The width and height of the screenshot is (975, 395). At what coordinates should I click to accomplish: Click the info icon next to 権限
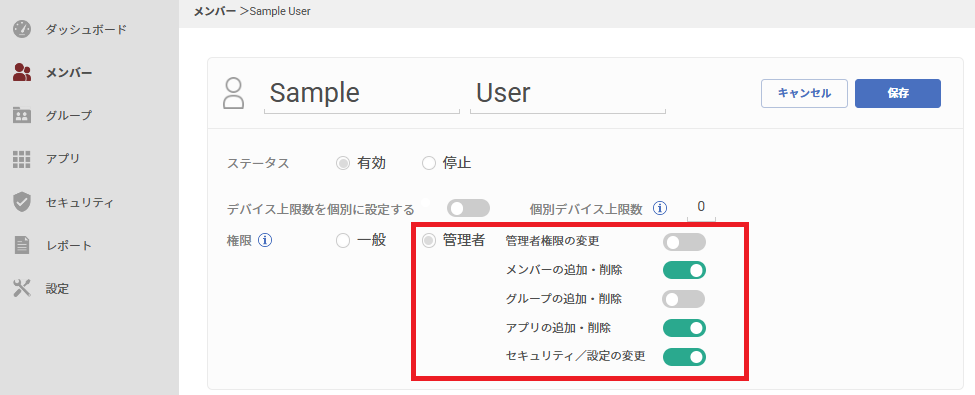pyautogui.click(x=265, y=240)
